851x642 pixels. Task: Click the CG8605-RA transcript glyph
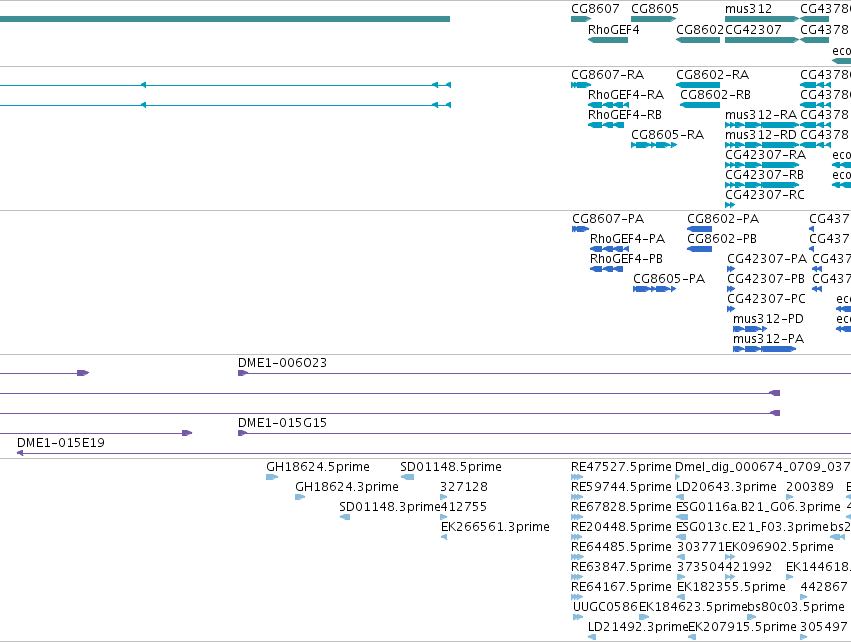[x=653, y=145]
